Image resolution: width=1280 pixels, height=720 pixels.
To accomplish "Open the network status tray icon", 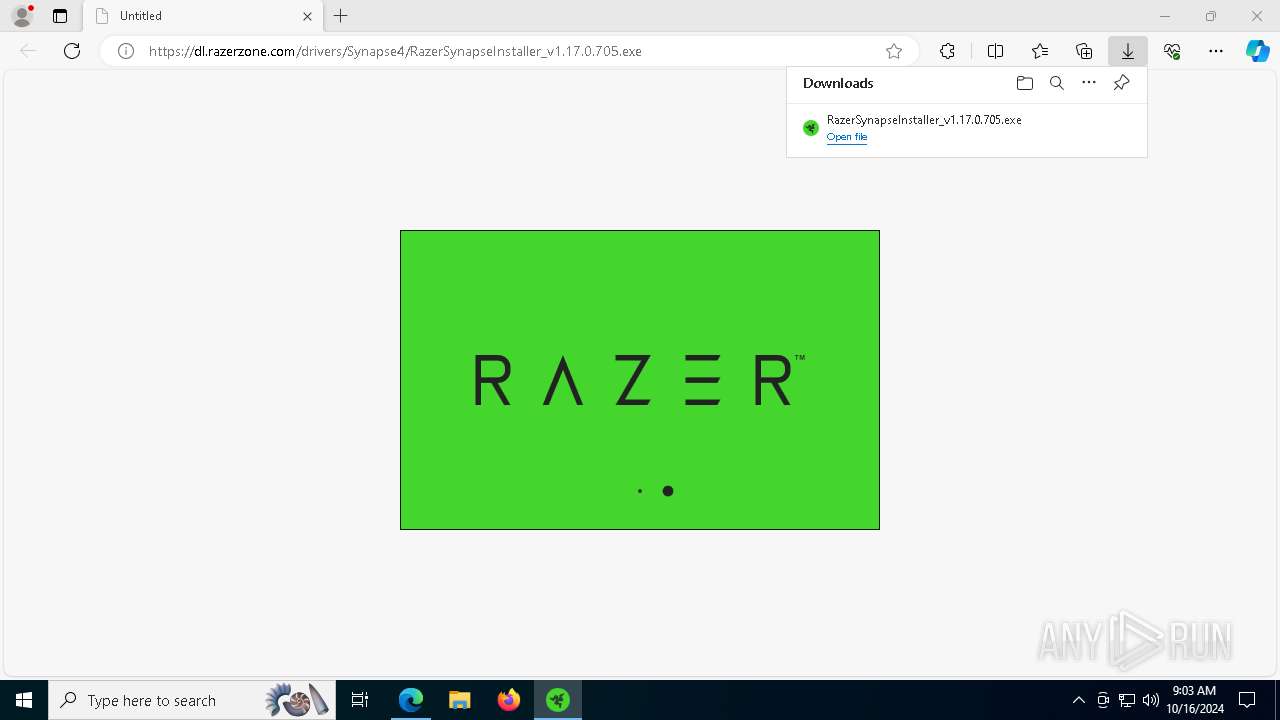I will 1127,700.
